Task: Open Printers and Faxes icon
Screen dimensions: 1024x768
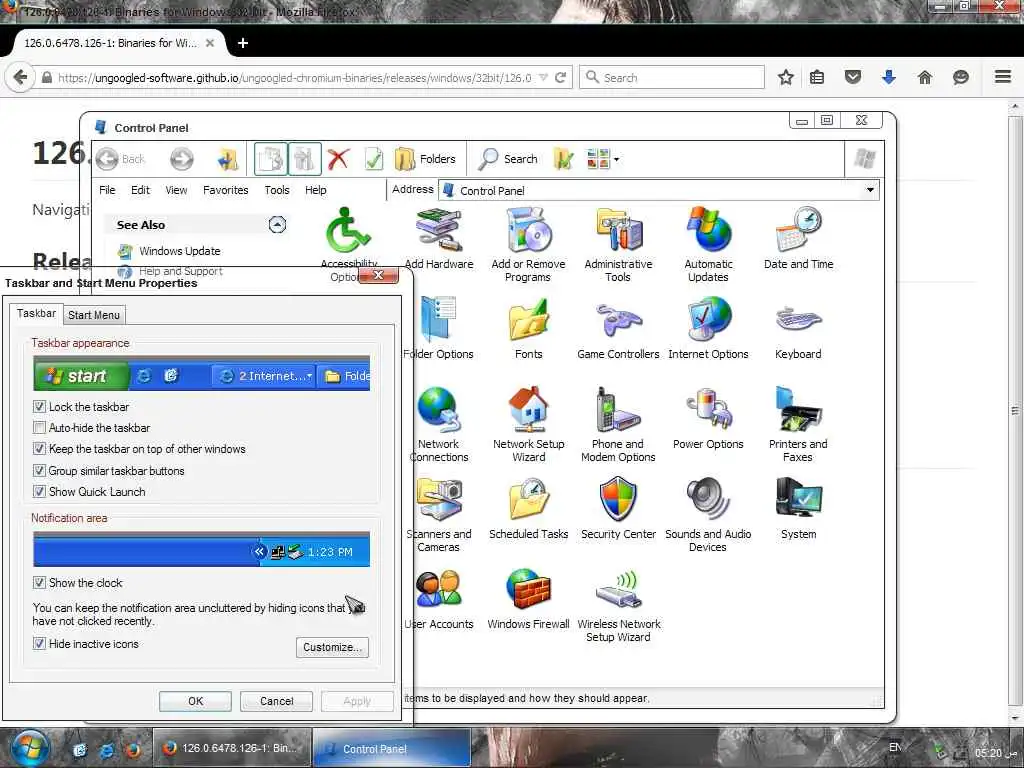Action: coord(798,424)
